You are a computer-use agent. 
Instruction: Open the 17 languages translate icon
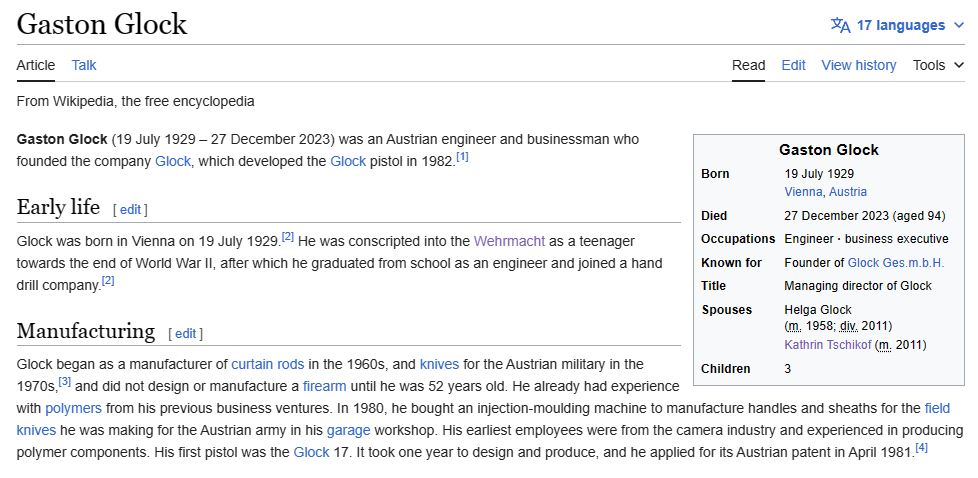tap(840, 25)
